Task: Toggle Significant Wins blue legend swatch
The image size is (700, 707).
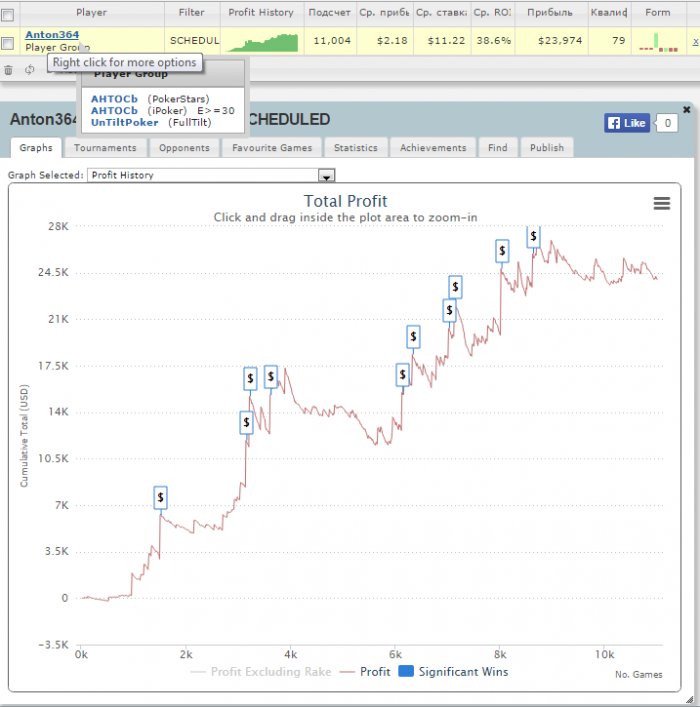Action: pos(406,671)
